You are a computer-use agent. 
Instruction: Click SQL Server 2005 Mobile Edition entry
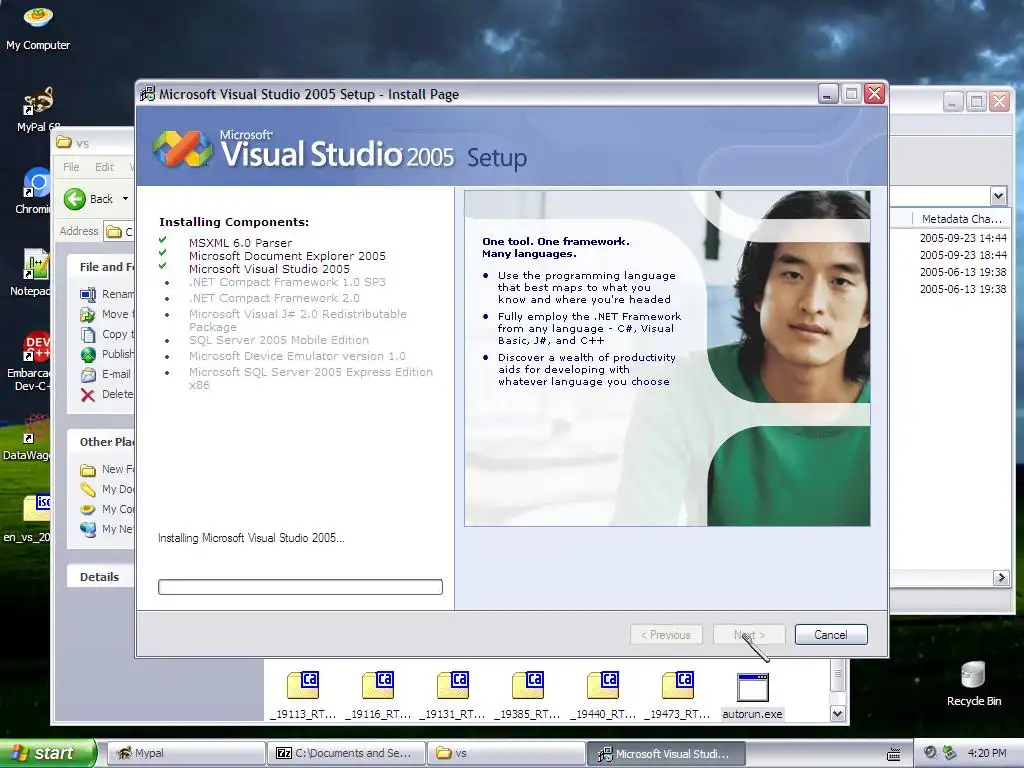point(279,340)
